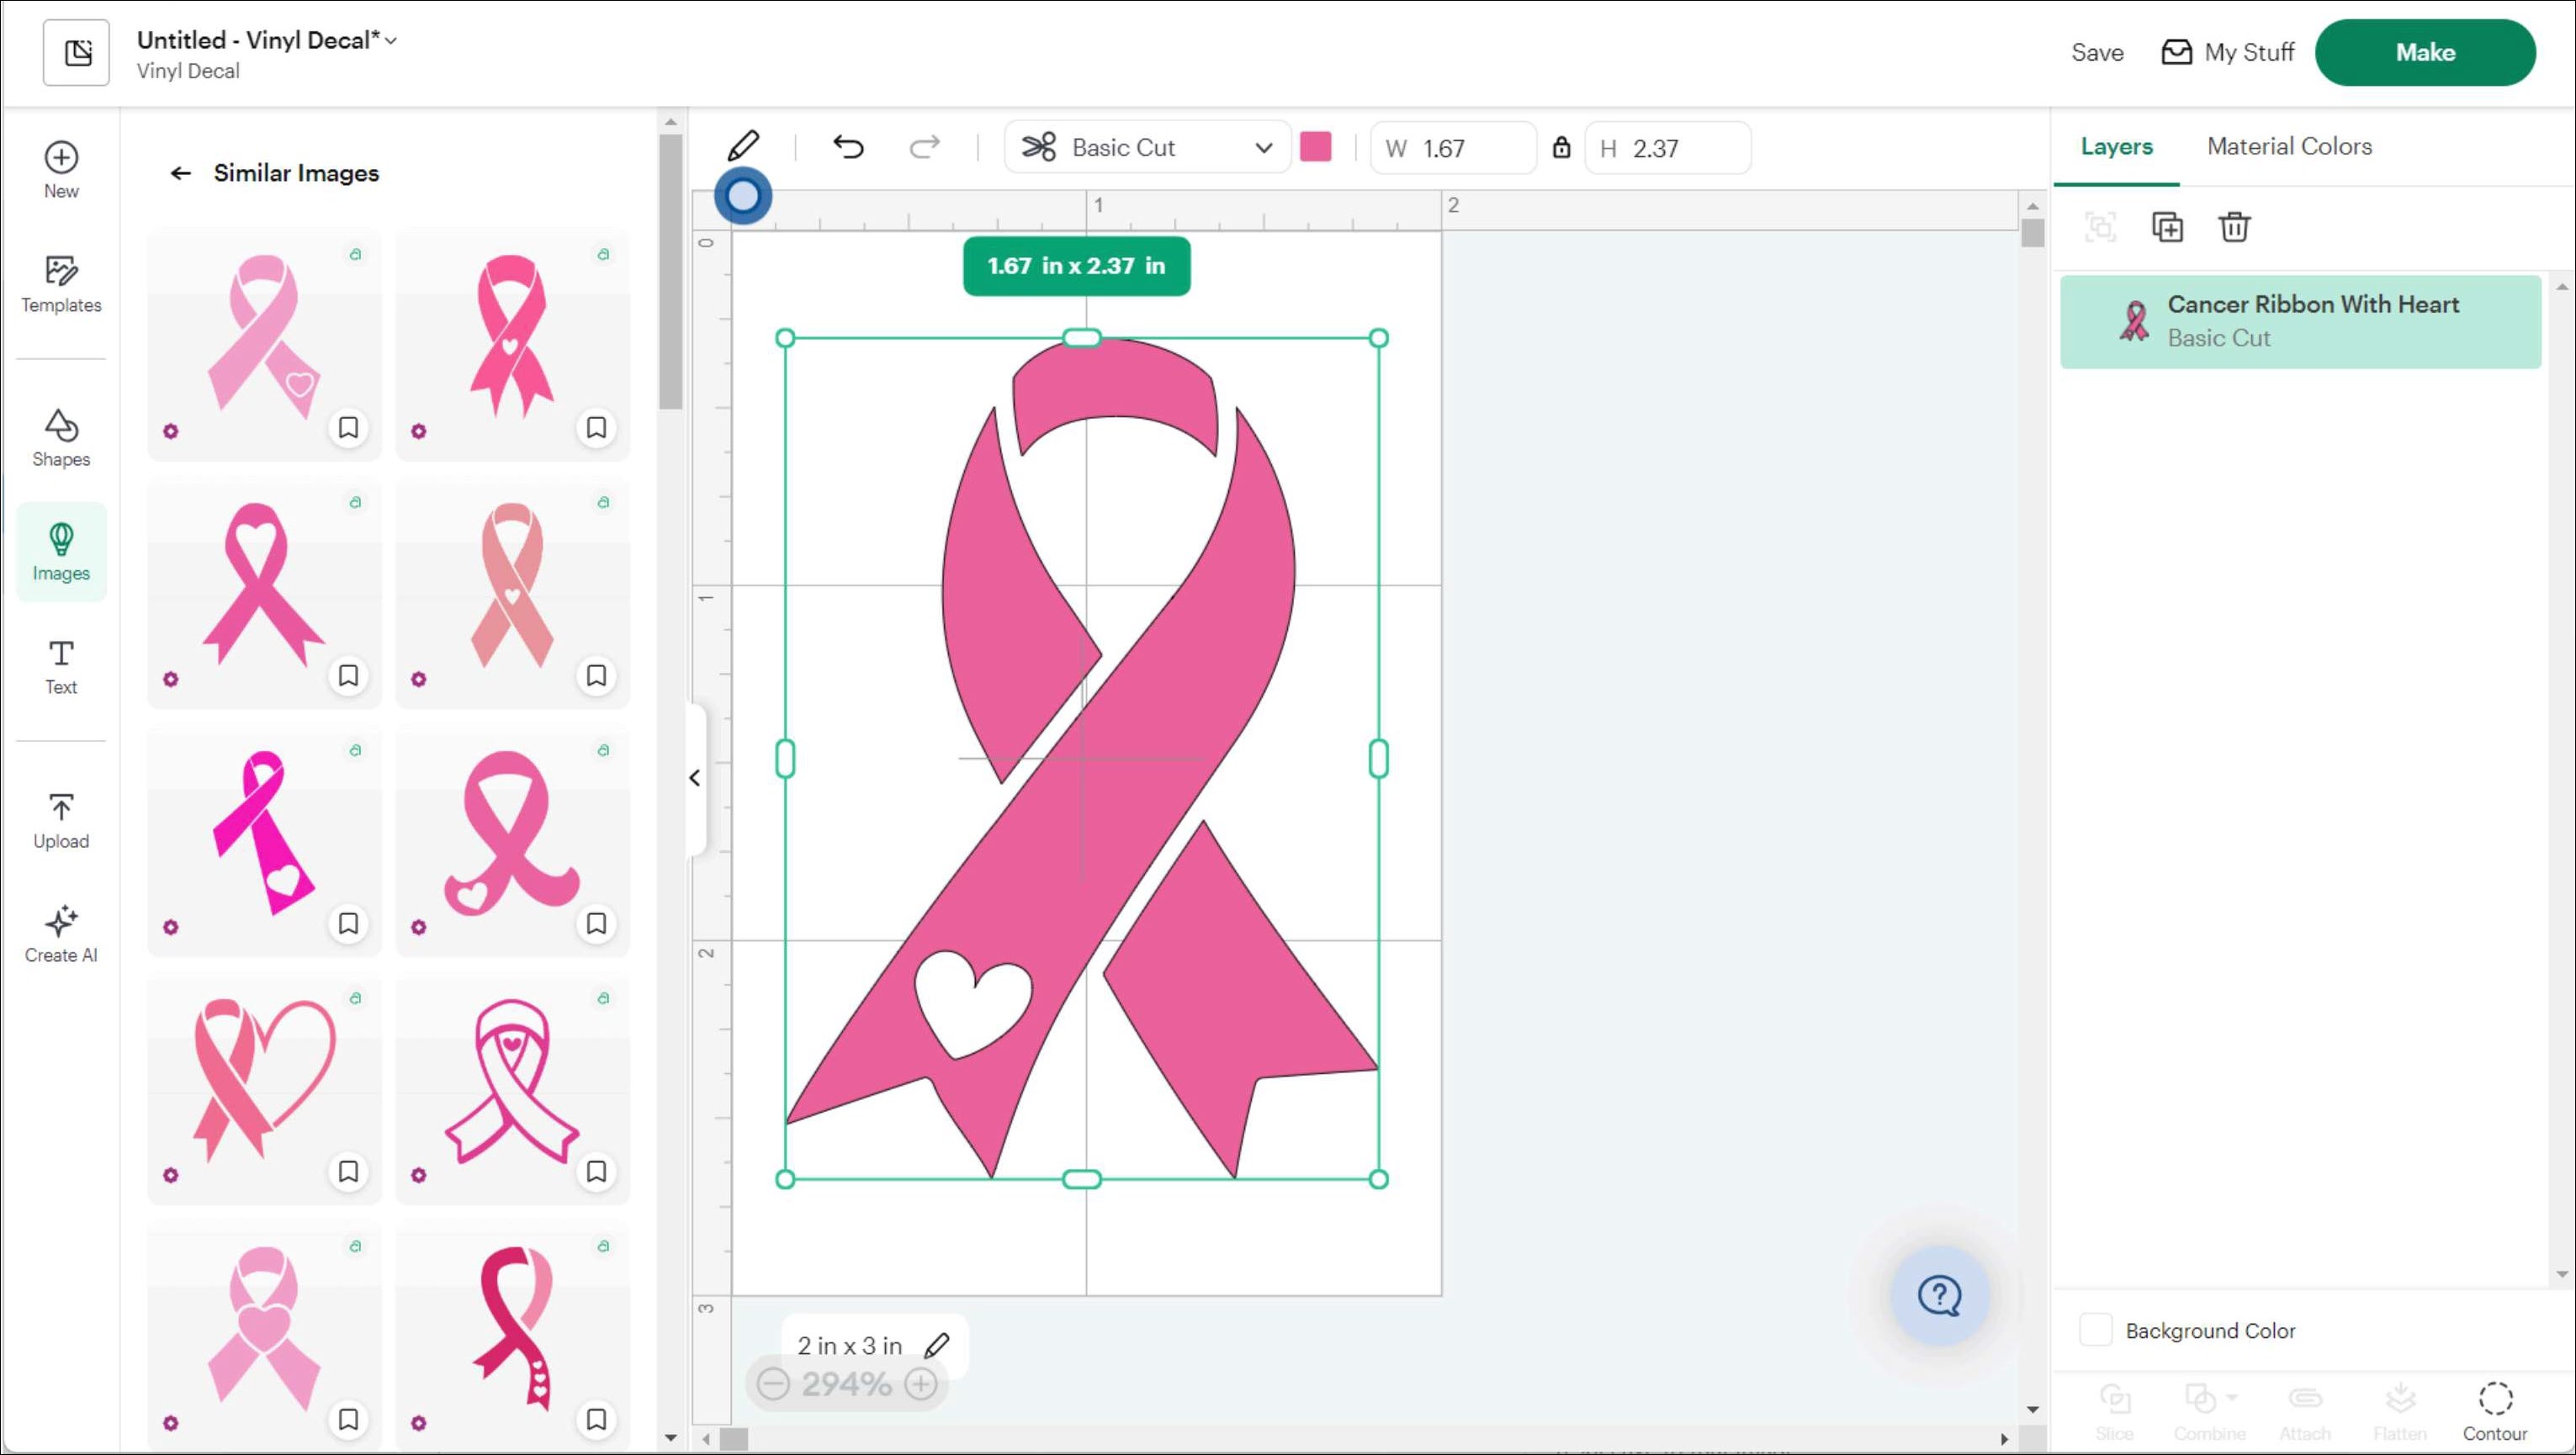The height and width of the screenshot is (1455, 2576).
Task: Expand the Untitled project name menu
Action: point(391,40)
